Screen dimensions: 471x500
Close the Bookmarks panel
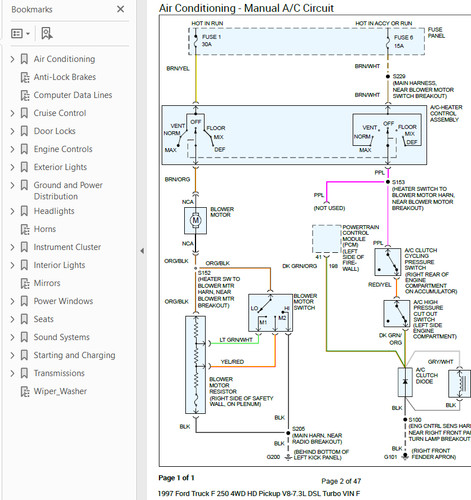(x=121, y=9)
